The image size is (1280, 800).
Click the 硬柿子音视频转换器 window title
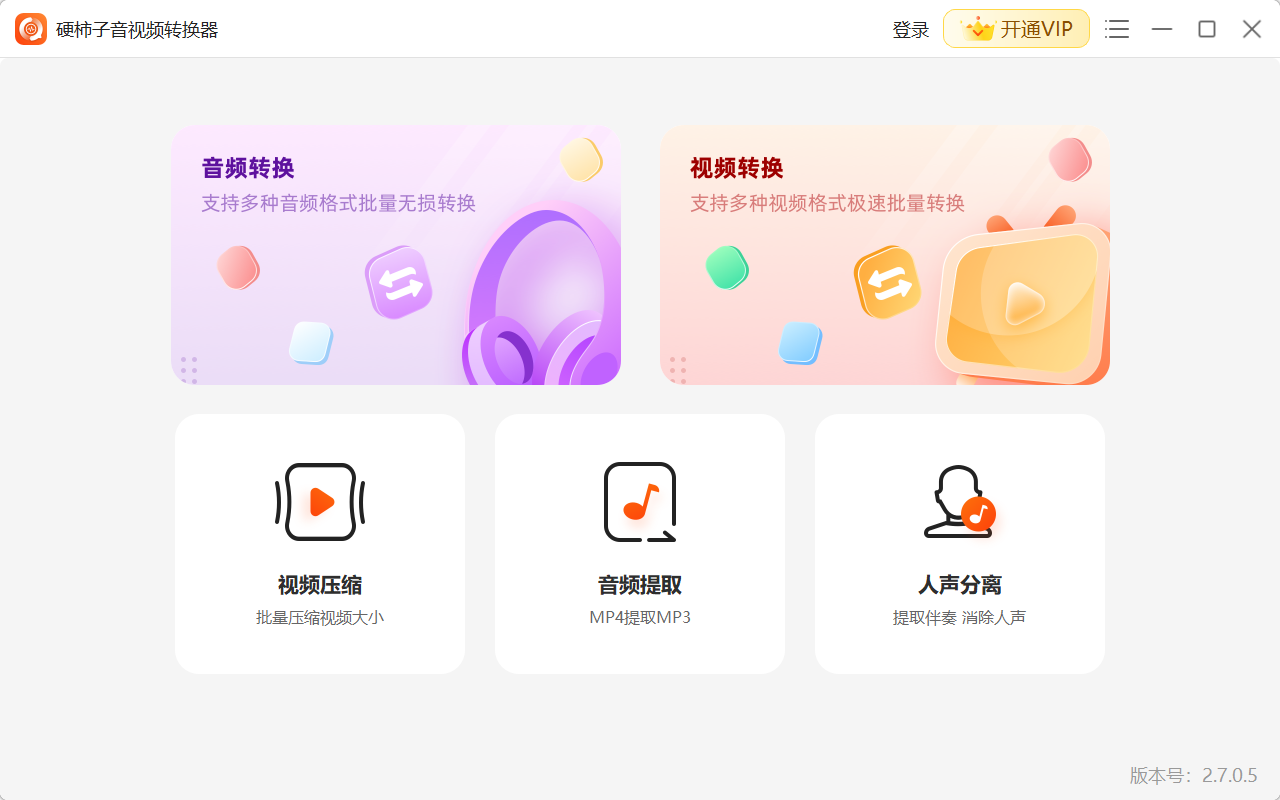[137, 30]
